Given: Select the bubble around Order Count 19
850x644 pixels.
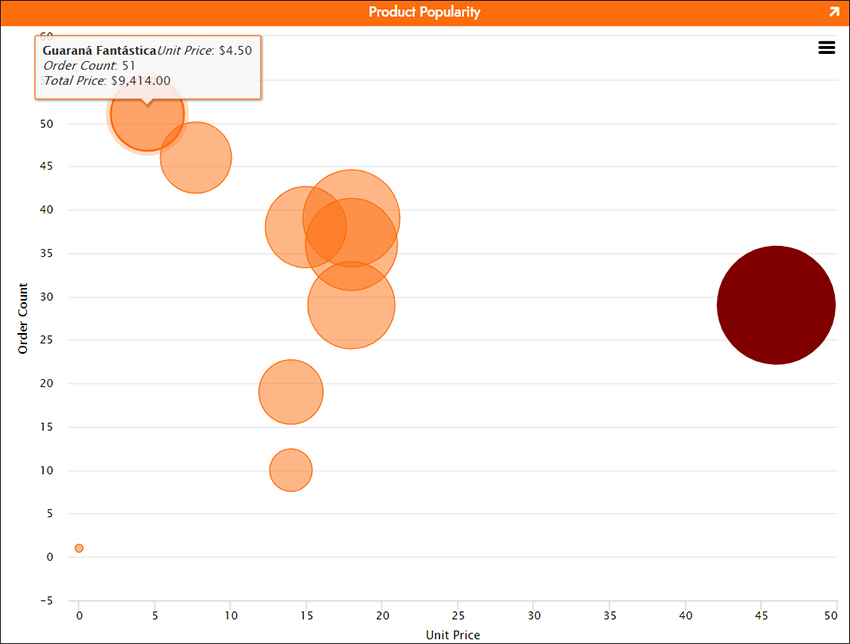Looking at the screenshot, I should coord(291,392).
